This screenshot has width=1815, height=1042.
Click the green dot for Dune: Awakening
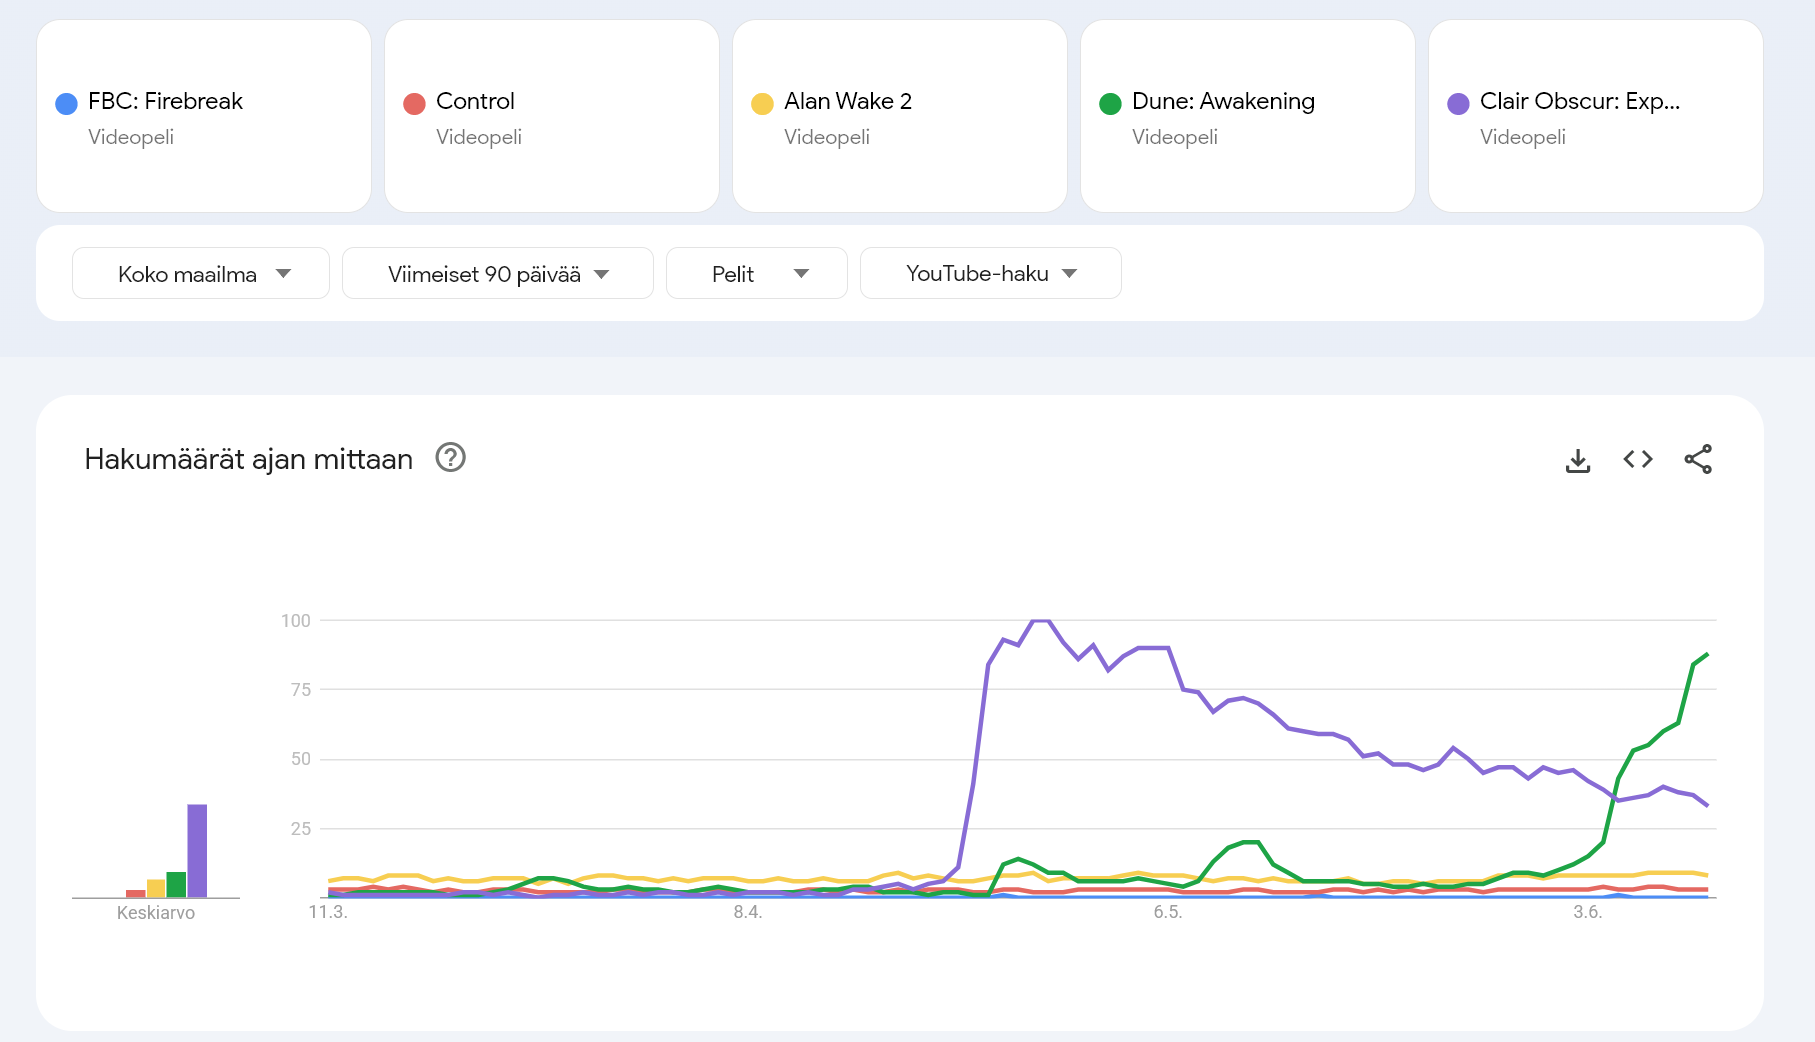coord(1110,104)
